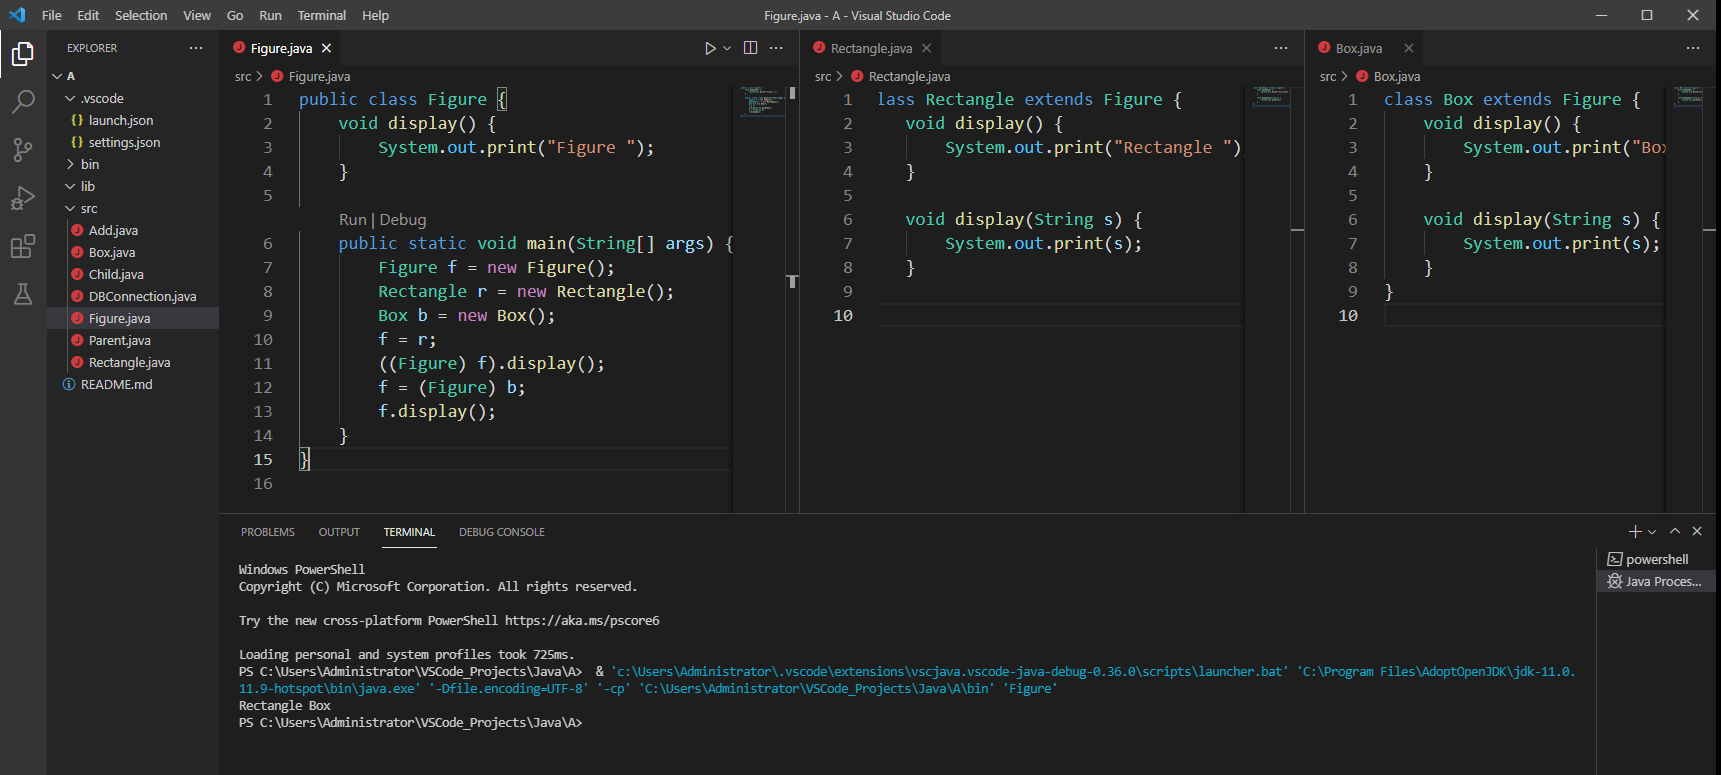Switch to the Output panel tab
Viewport: 1721px width, 775px height.
339,532
